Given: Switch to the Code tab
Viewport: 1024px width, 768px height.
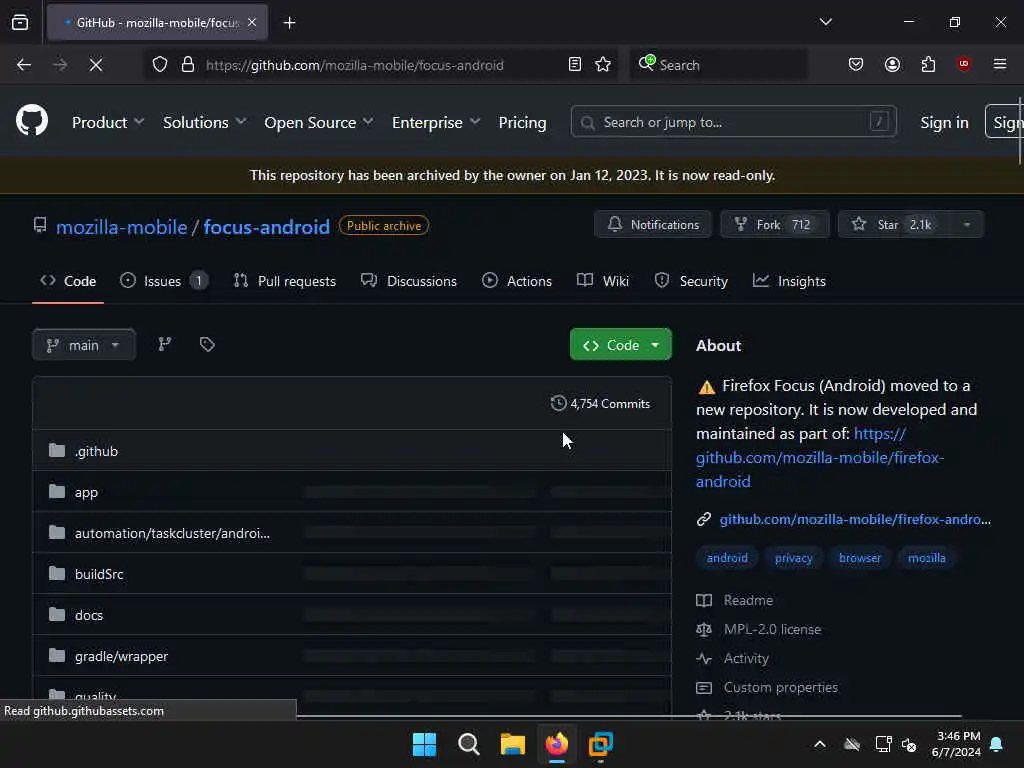Looking at the screenshot, I should coord(68,281).
